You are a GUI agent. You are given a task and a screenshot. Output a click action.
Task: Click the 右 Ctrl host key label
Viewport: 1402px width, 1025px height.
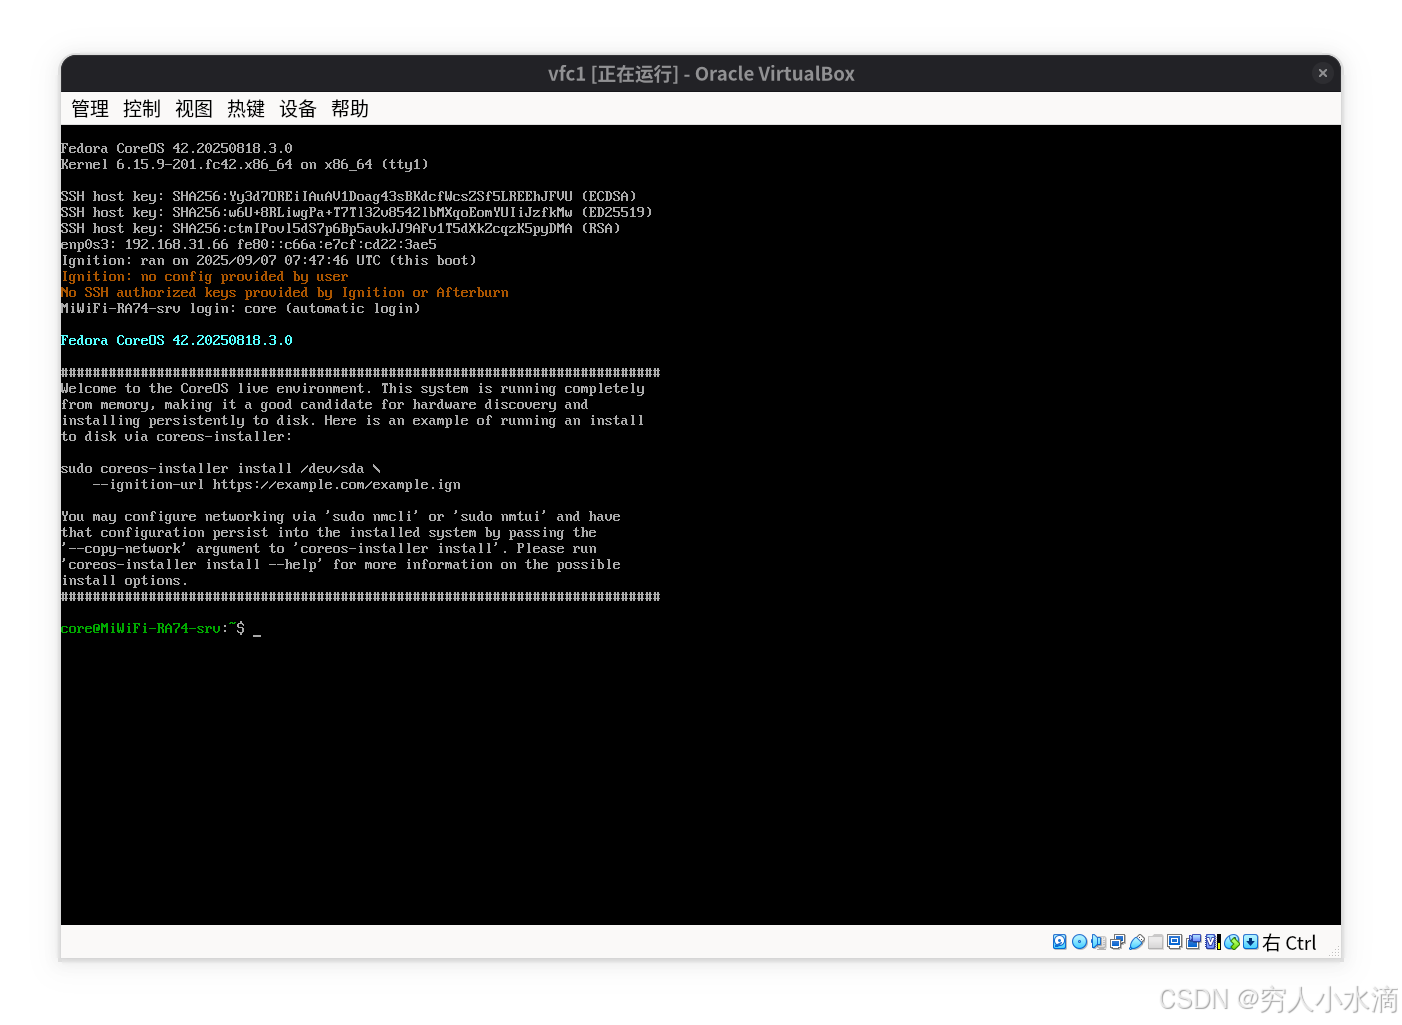coord(1289,943)
